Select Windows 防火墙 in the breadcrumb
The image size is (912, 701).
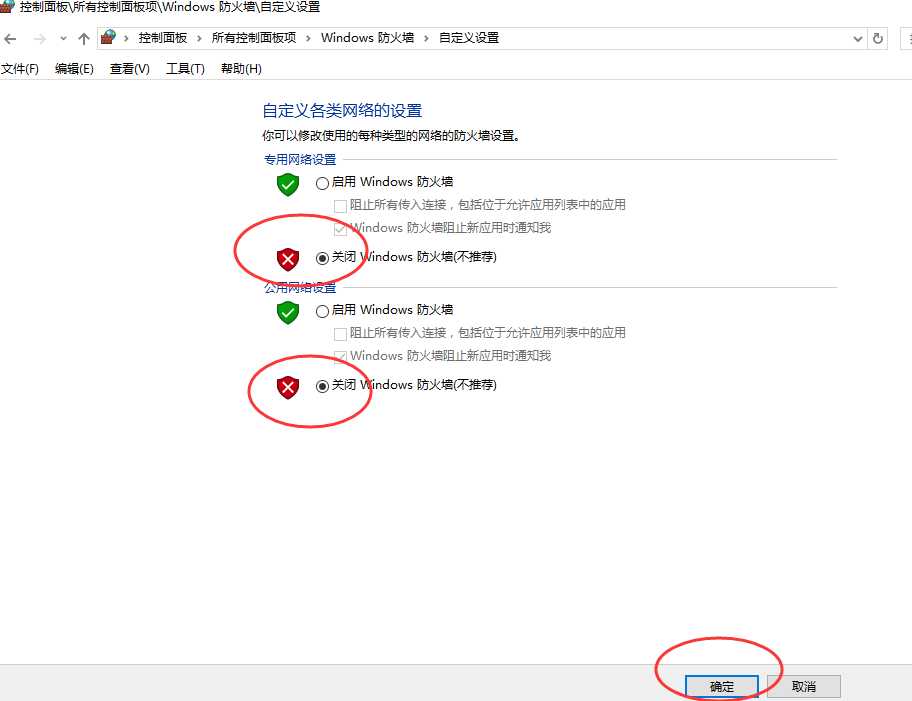[x=368, y=38]
